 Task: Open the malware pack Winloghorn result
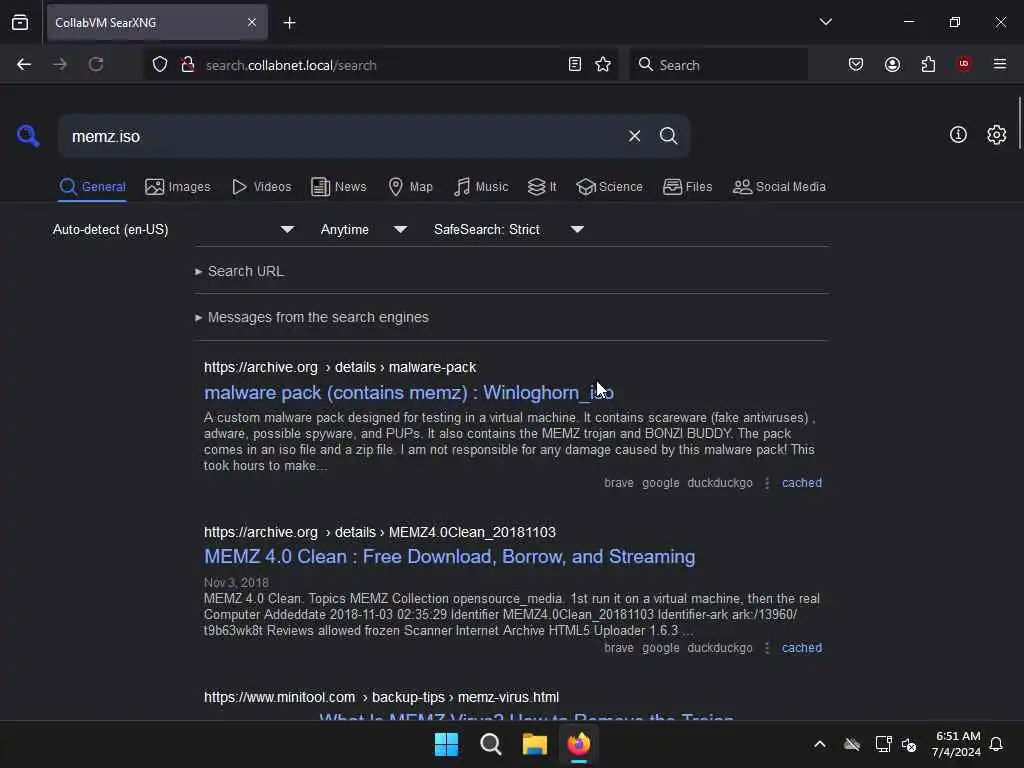point(409,392)
